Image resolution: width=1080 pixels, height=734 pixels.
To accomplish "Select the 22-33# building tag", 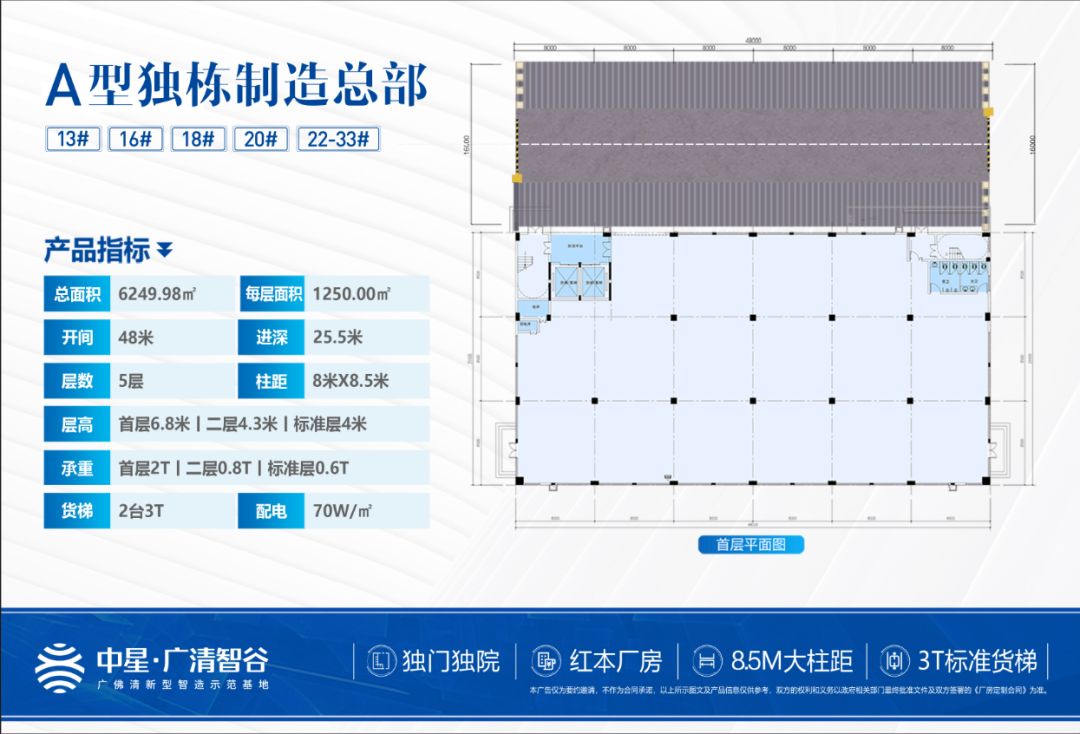I will tap(338, 139).
